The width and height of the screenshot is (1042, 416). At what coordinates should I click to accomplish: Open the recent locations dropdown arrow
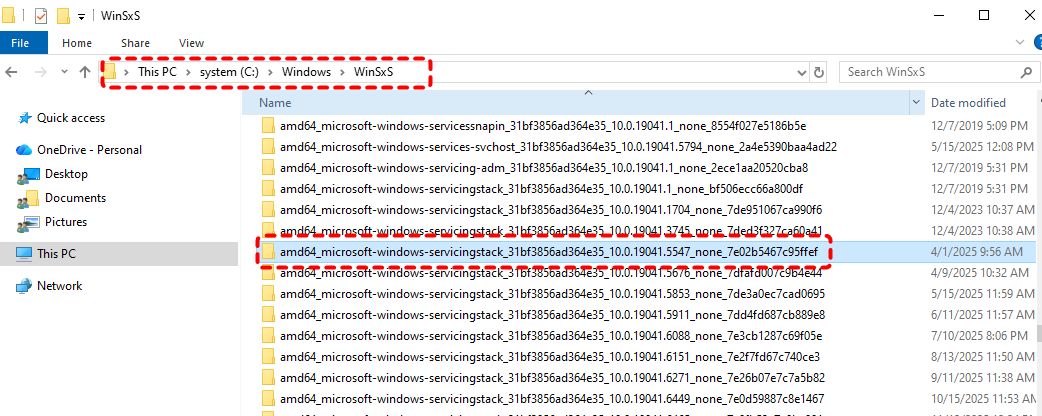point(63,73)
